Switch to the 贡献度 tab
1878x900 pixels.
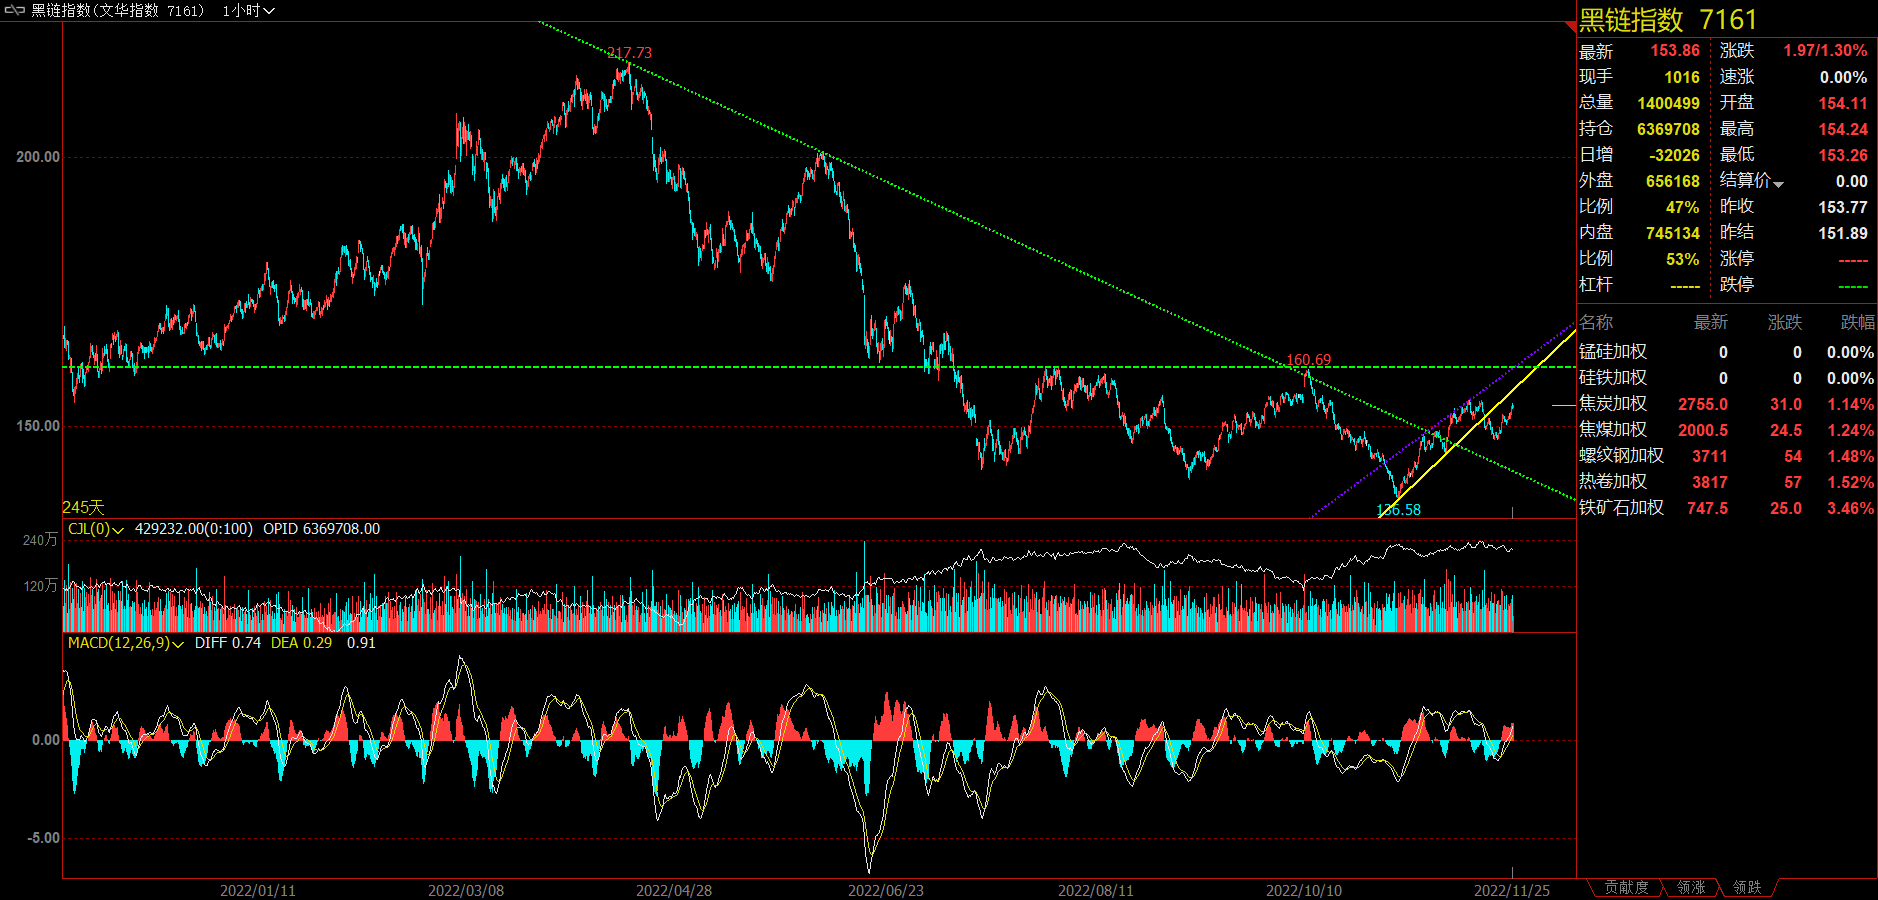[1626, 887]
